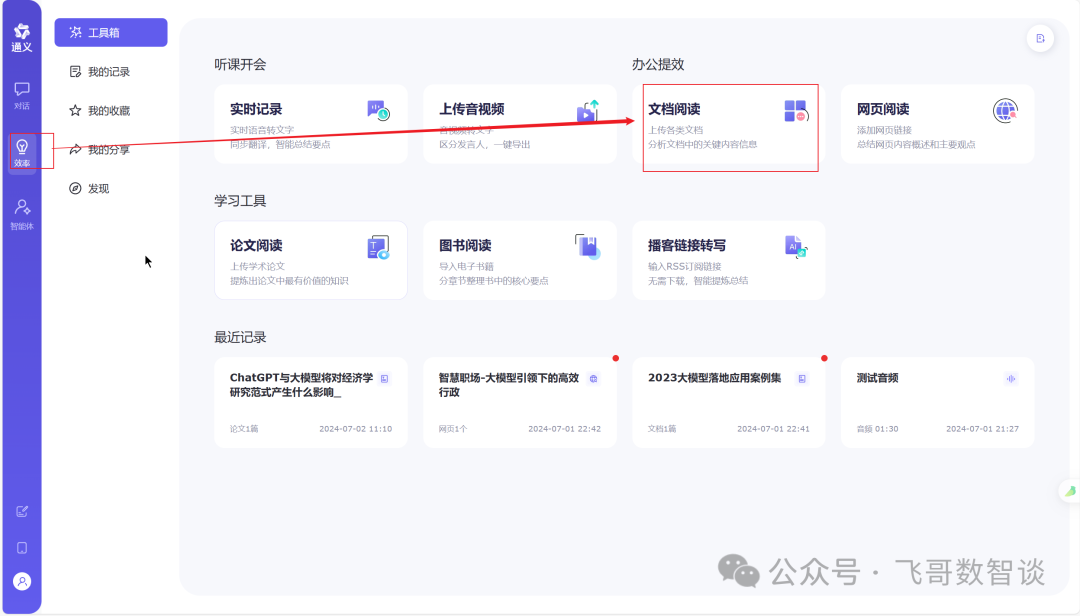1080x616 pixels.
Task: Click the mobile device icon in sidebar
Action: [x=22, y=548]
